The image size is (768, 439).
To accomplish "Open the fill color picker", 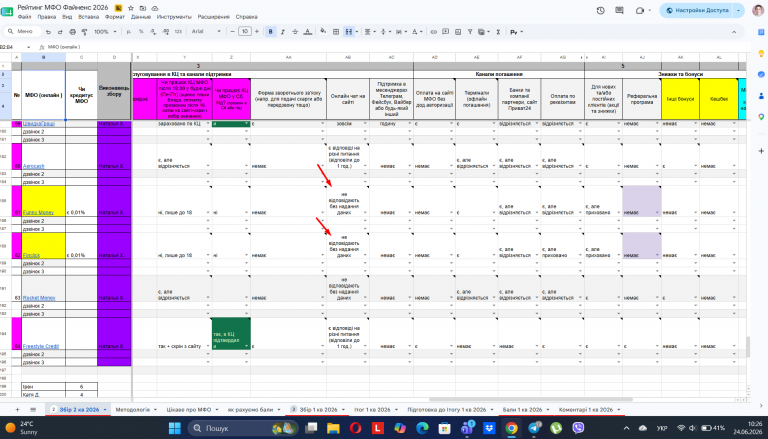I will tap(323, 31).
